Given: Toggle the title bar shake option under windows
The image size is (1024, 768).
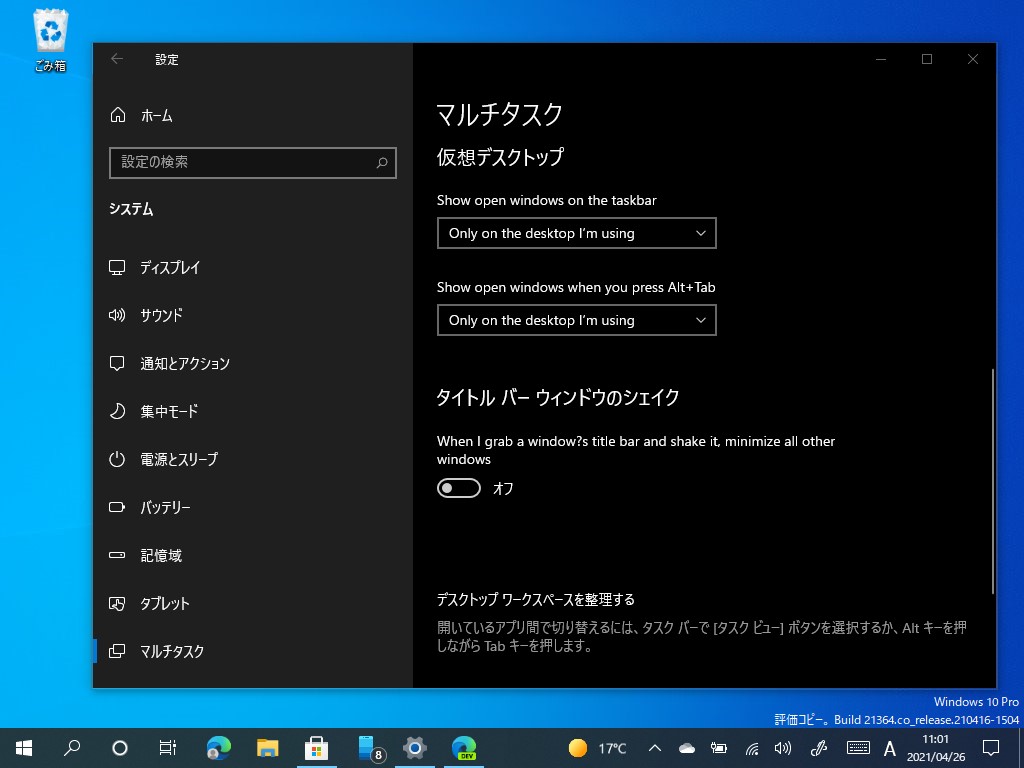Looking at the screenshot, I should point(458,488).
